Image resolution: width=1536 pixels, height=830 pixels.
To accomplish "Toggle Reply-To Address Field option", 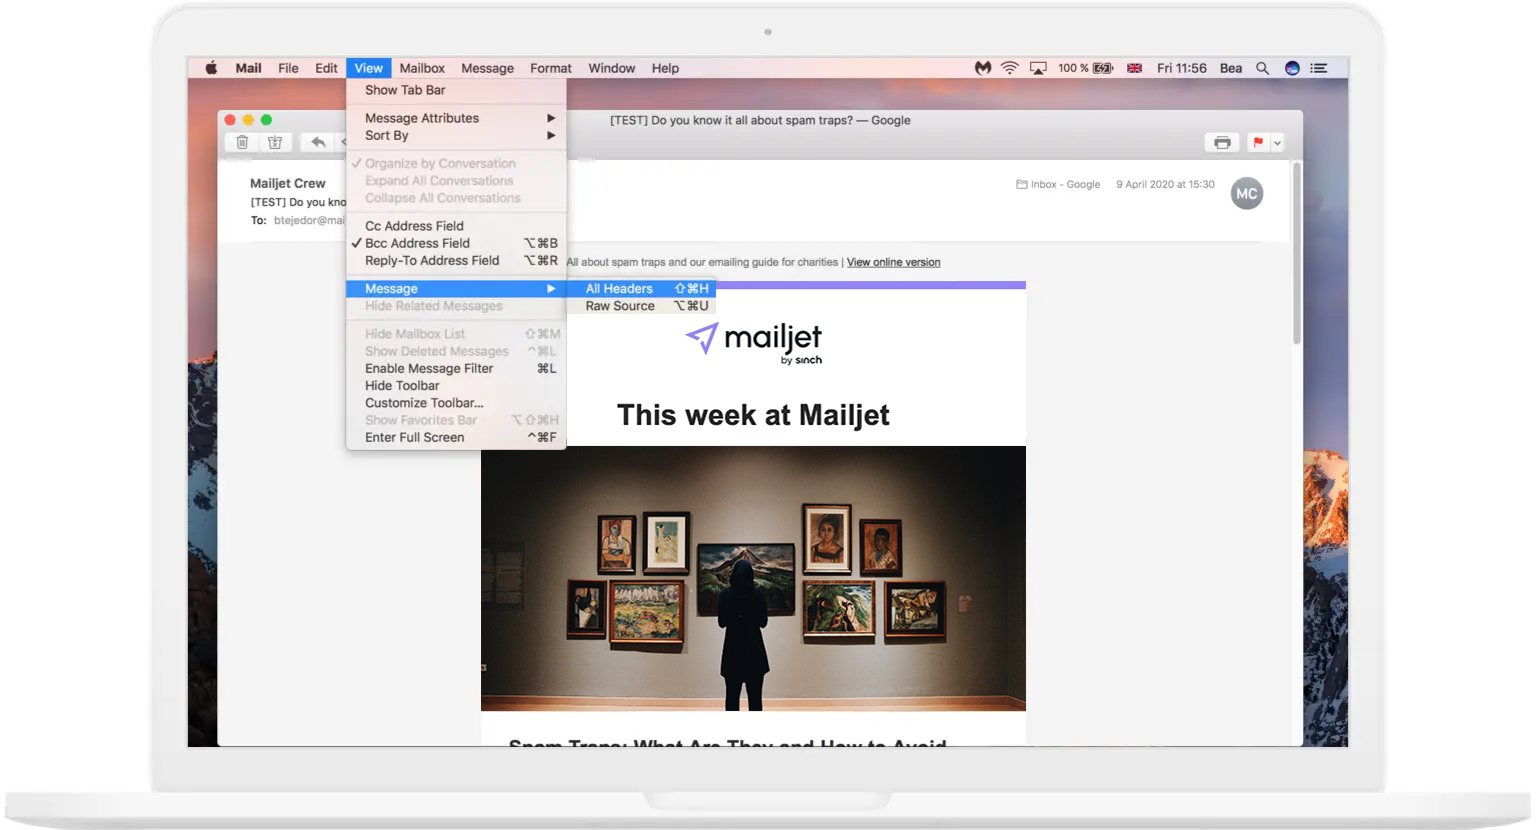I will 456,260.
